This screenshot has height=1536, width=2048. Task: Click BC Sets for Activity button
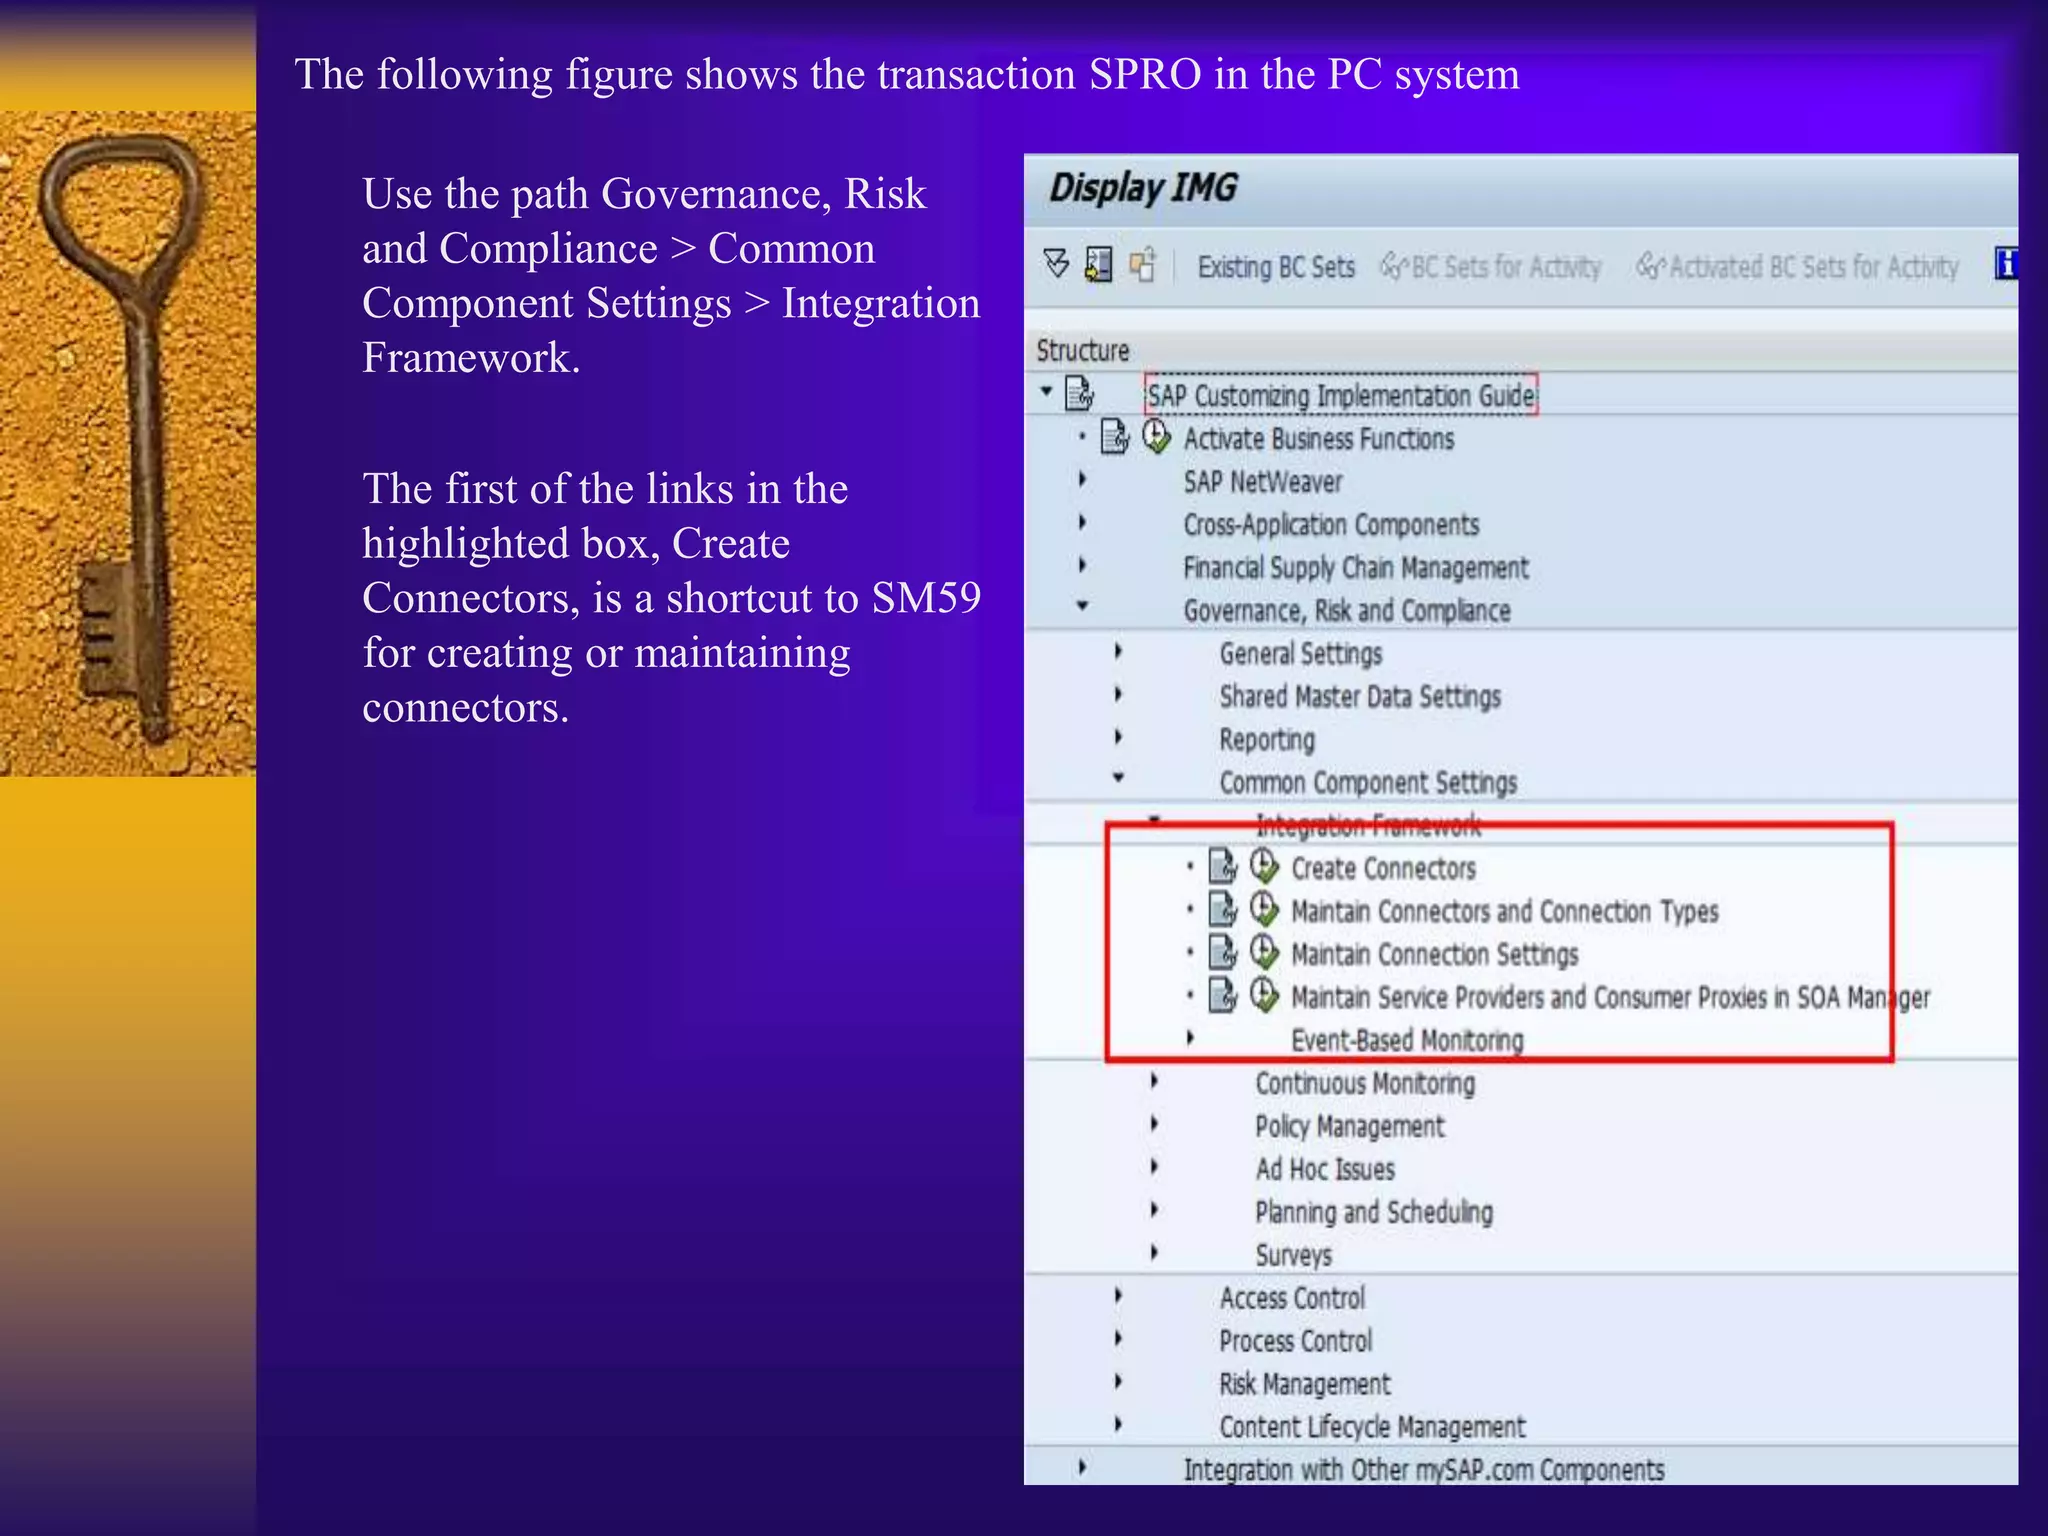coord(1491,267)
